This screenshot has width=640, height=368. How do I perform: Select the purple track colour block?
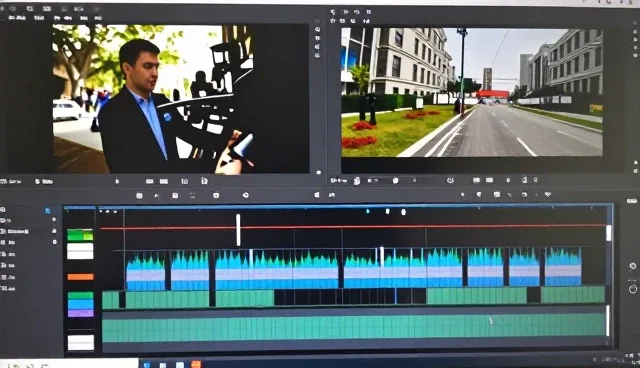click(x=80, y=313)
